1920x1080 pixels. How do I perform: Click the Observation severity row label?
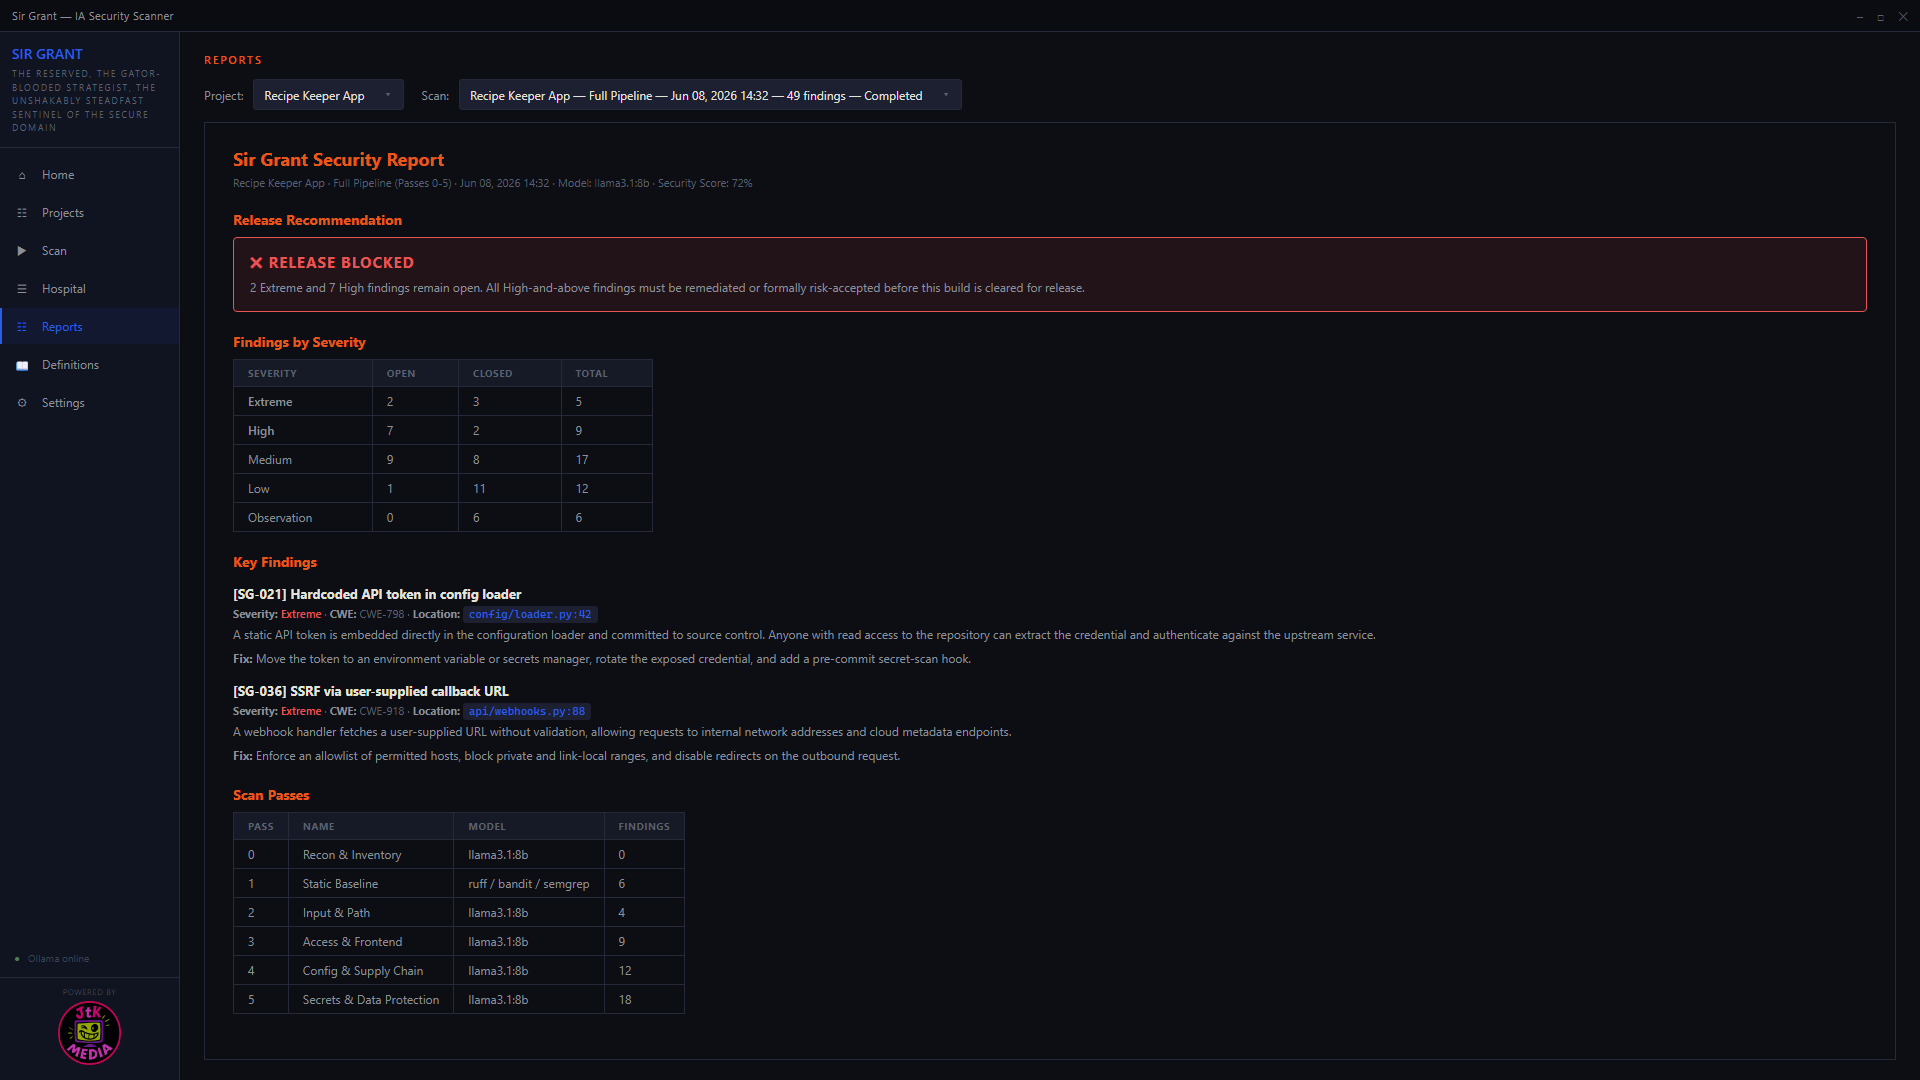[280, 518]
